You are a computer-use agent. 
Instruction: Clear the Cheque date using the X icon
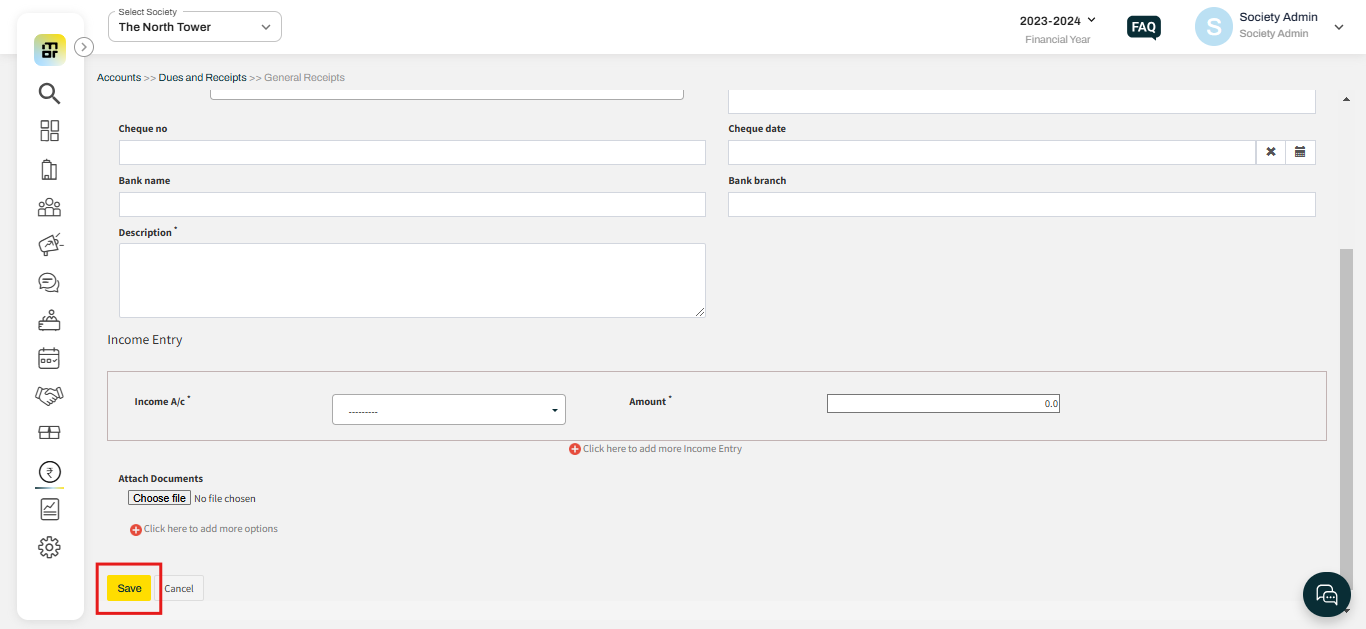(1270, 151)
